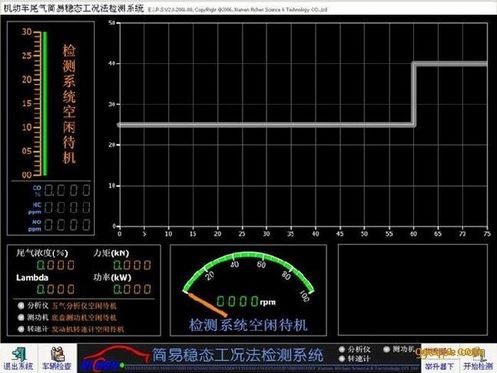Image resolution: width=497 pixels, height=373 pixels.
Task: Click the 简易稳态工况法检测系统 banner title
Action: (238, 355)
